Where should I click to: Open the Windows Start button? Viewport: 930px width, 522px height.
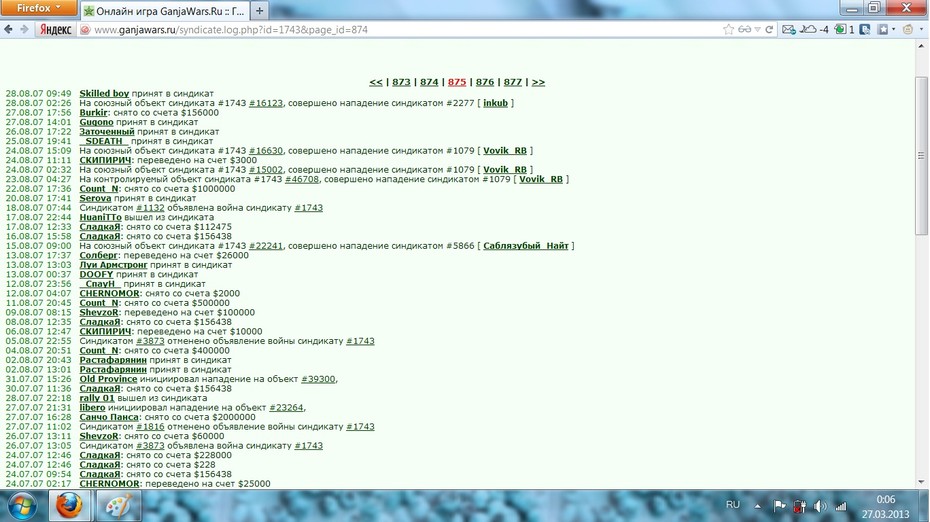(x=22, y=506)
